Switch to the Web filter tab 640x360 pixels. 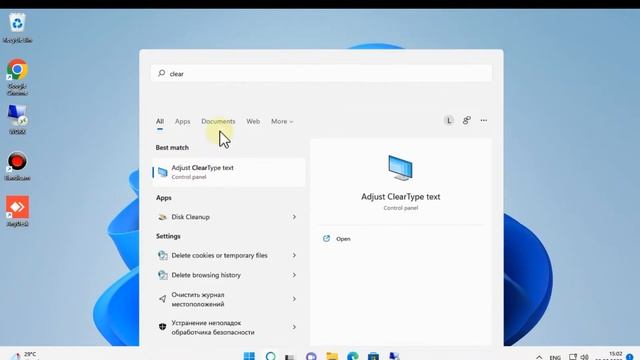coord(253,121)
